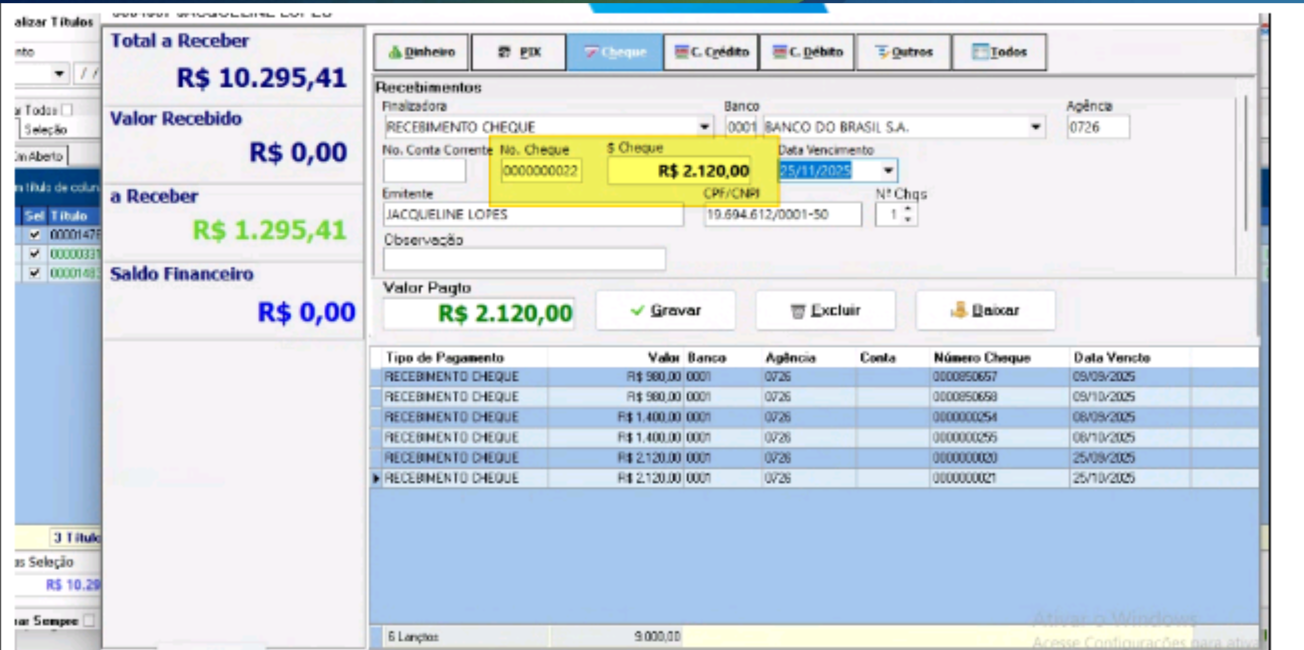Switch to C. Crédito payment
Image resolution: width=1304 pixels, height=650 pixels.
(x=710, y=52)
